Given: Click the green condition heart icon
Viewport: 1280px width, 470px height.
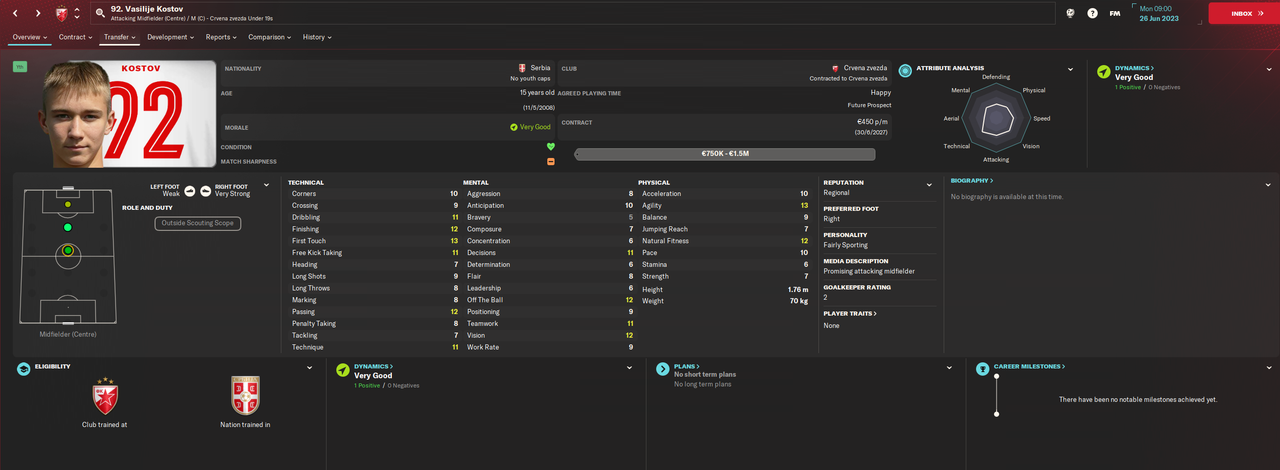Looking at the screenshot, I should [x=550, y=147].
